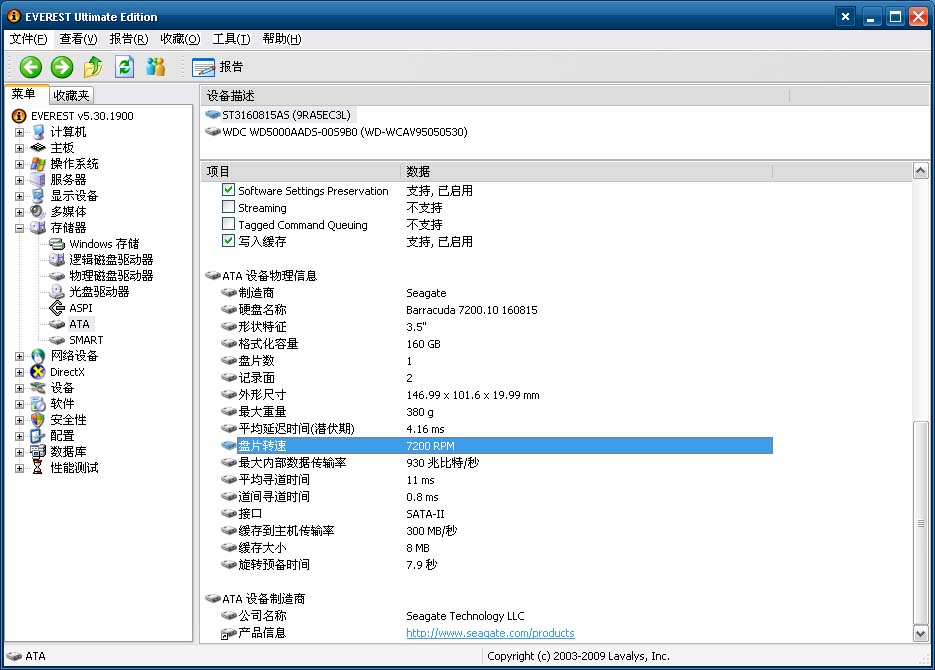This screenshot has height=670, width=935.
Task: Select the 盘片转速 7200 RPM row
Action: pos(496,445)
